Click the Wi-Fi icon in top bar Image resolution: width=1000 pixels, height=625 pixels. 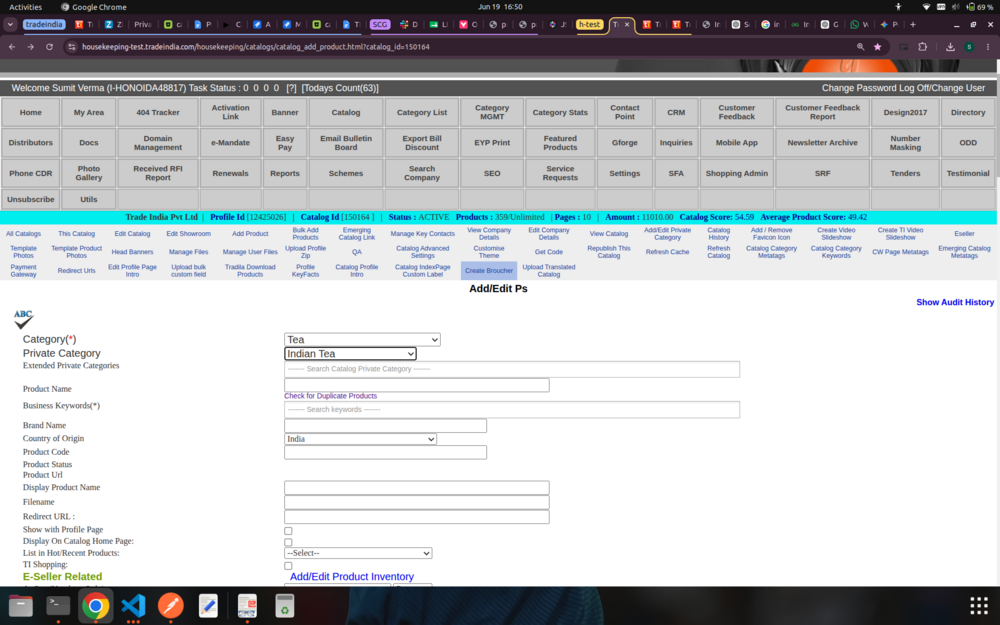pos(926,7)
